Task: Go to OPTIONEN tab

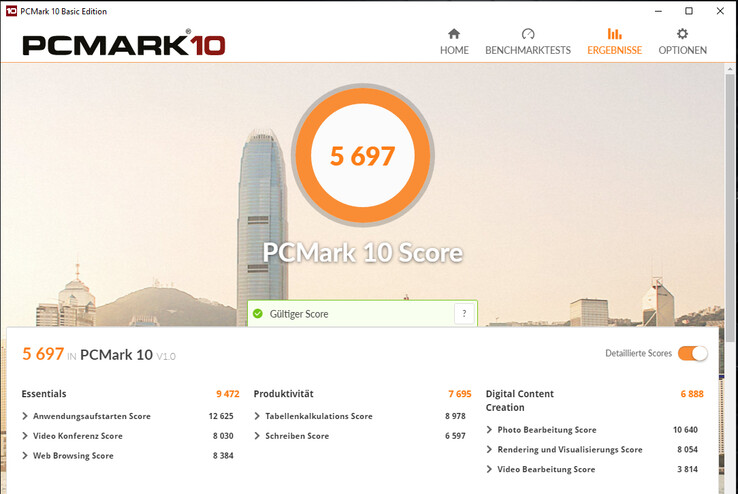Action: pyautogui.click(x=682, y=42)
